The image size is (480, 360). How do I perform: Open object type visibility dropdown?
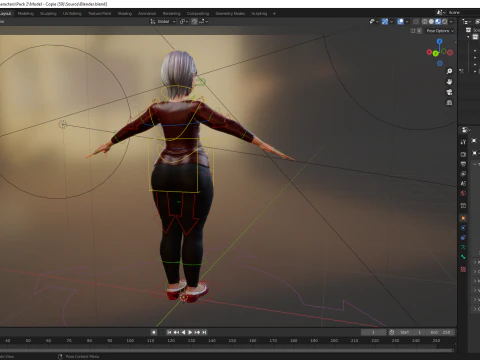coord(374,22)
